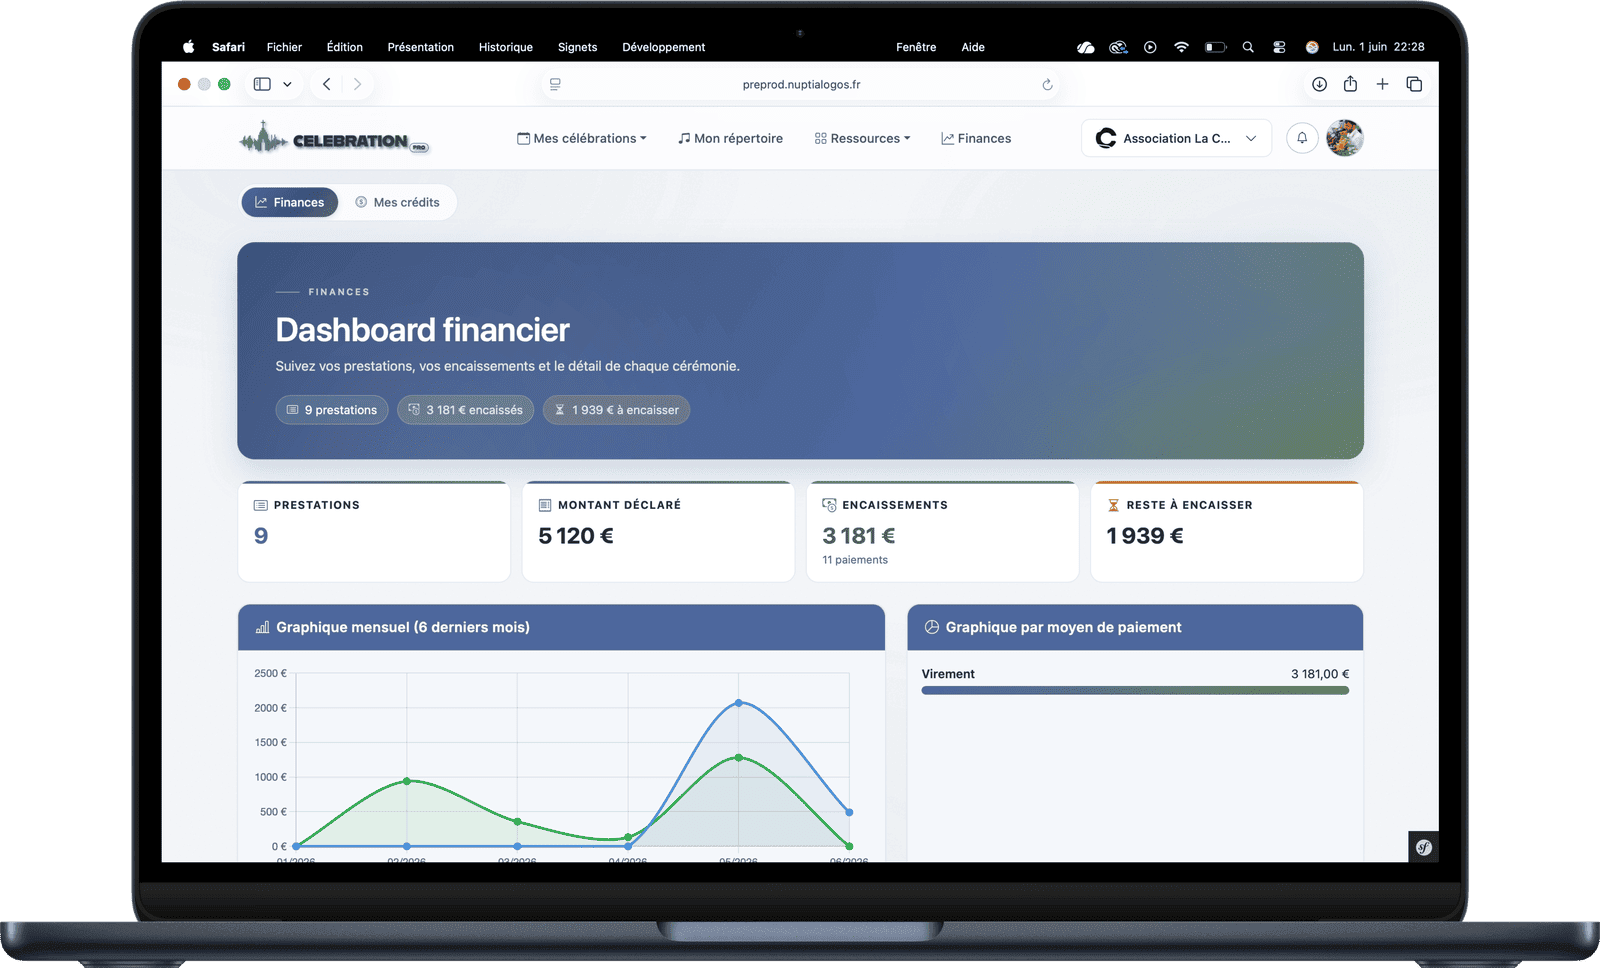Click the Safari share icon
This screenshot has height=968, width=1600.
pos(1350,84)
